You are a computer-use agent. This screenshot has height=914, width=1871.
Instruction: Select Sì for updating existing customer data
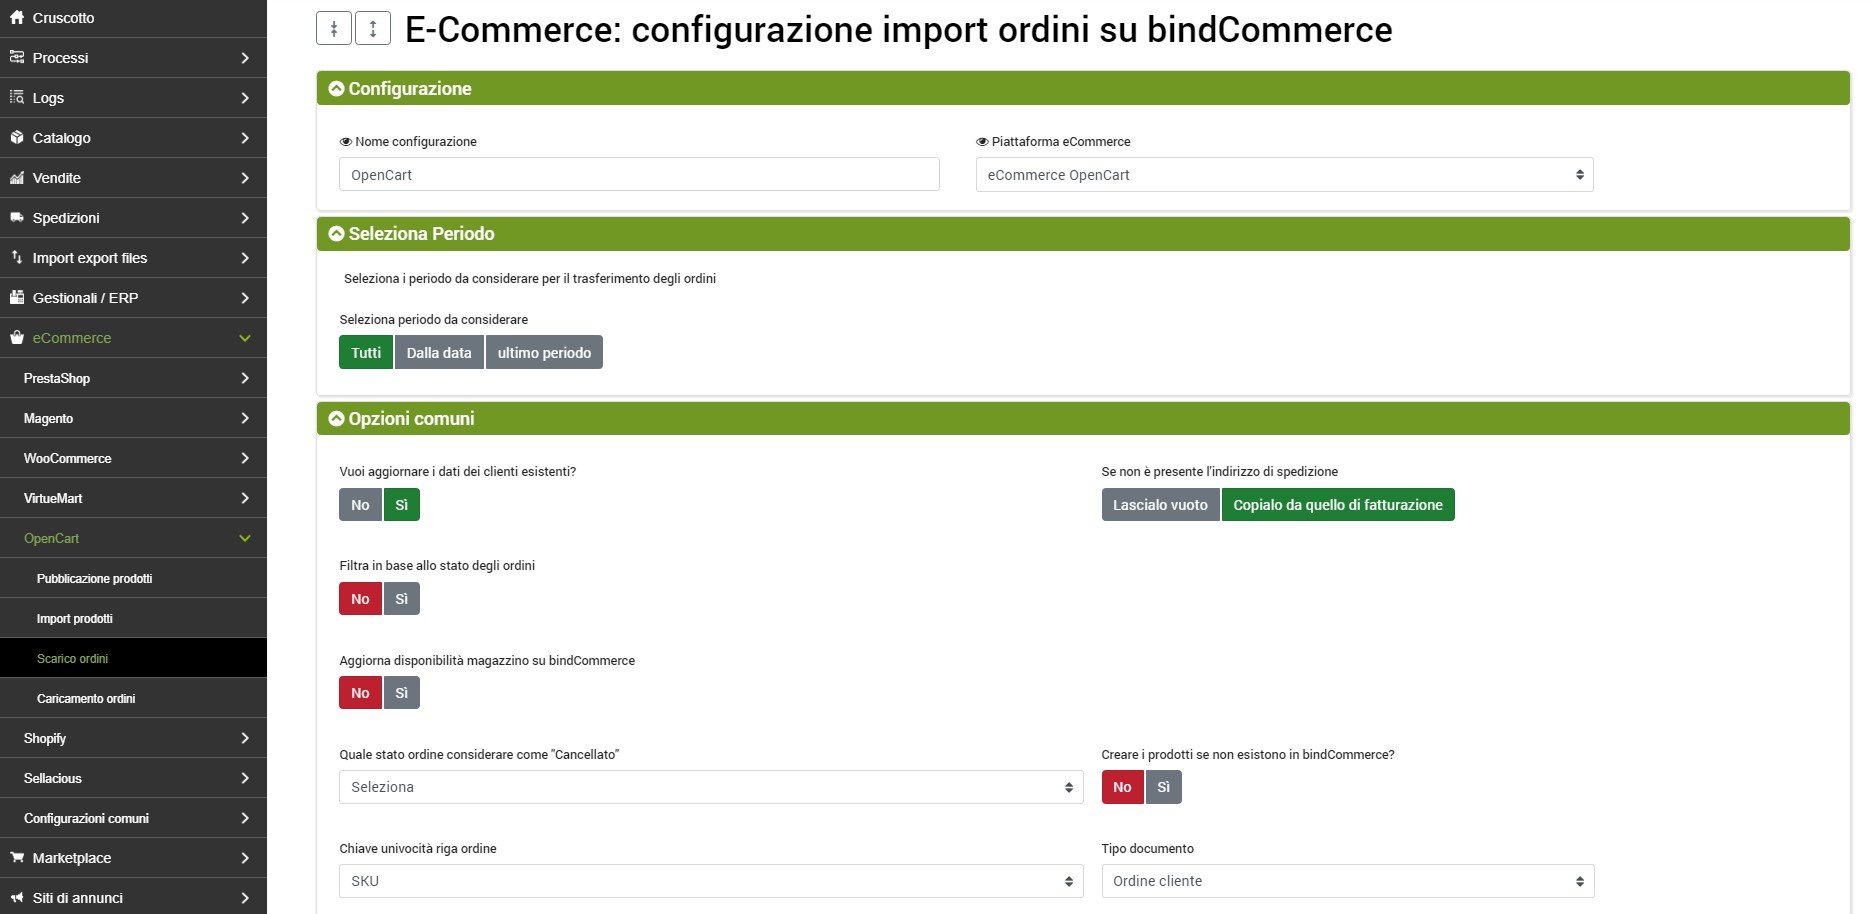(401, 505)
